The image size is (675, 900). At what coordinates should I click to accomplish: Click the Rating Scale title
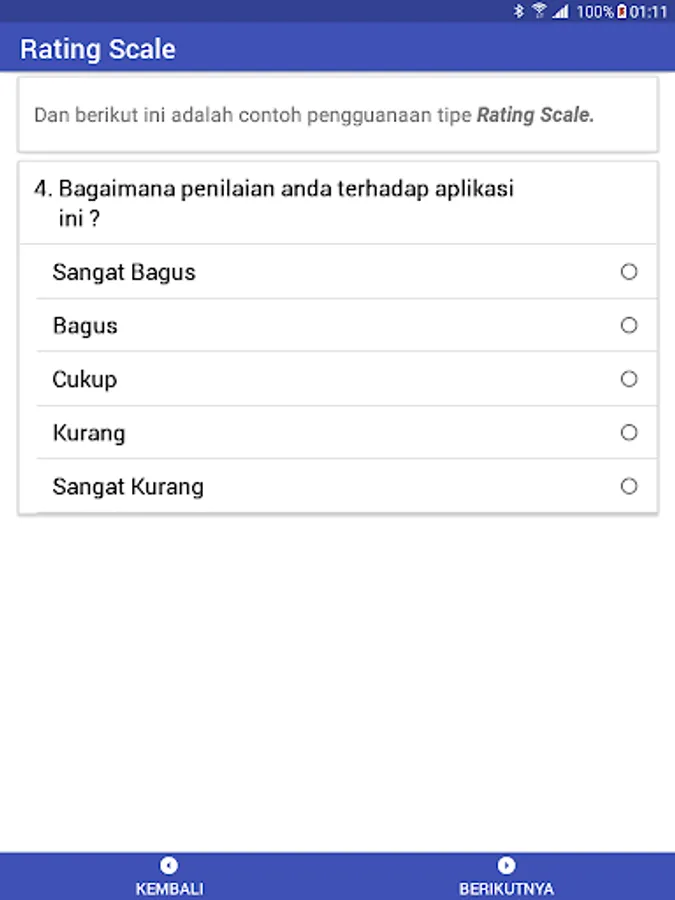98,49
